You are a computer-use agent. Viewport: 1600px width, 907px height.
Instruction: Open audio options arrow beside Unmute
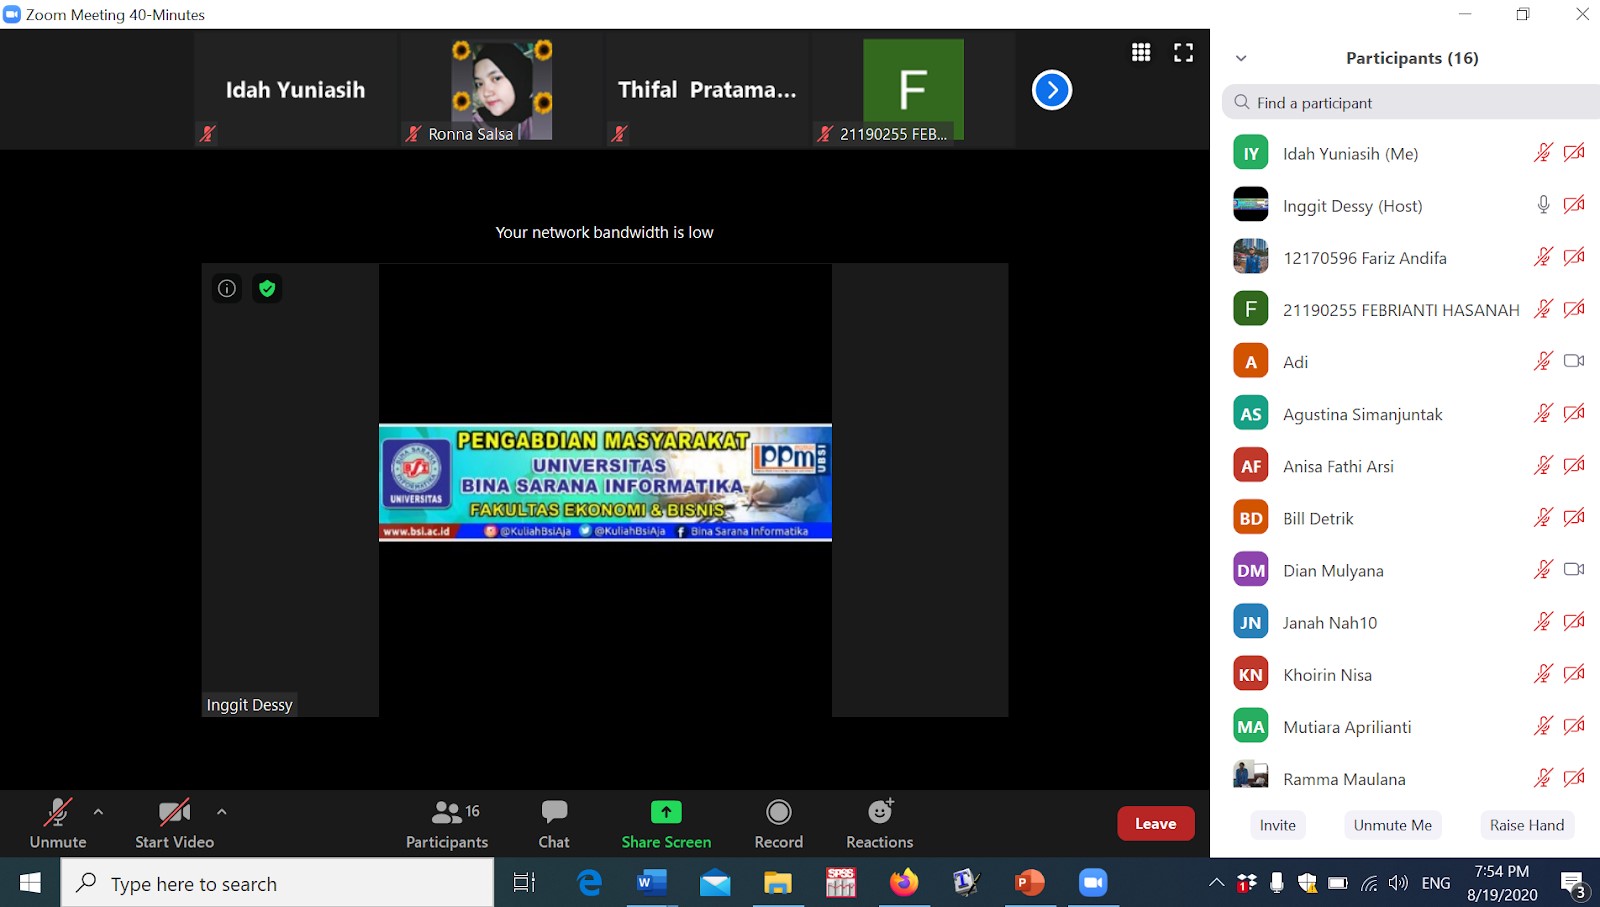[x=98, y=812]
